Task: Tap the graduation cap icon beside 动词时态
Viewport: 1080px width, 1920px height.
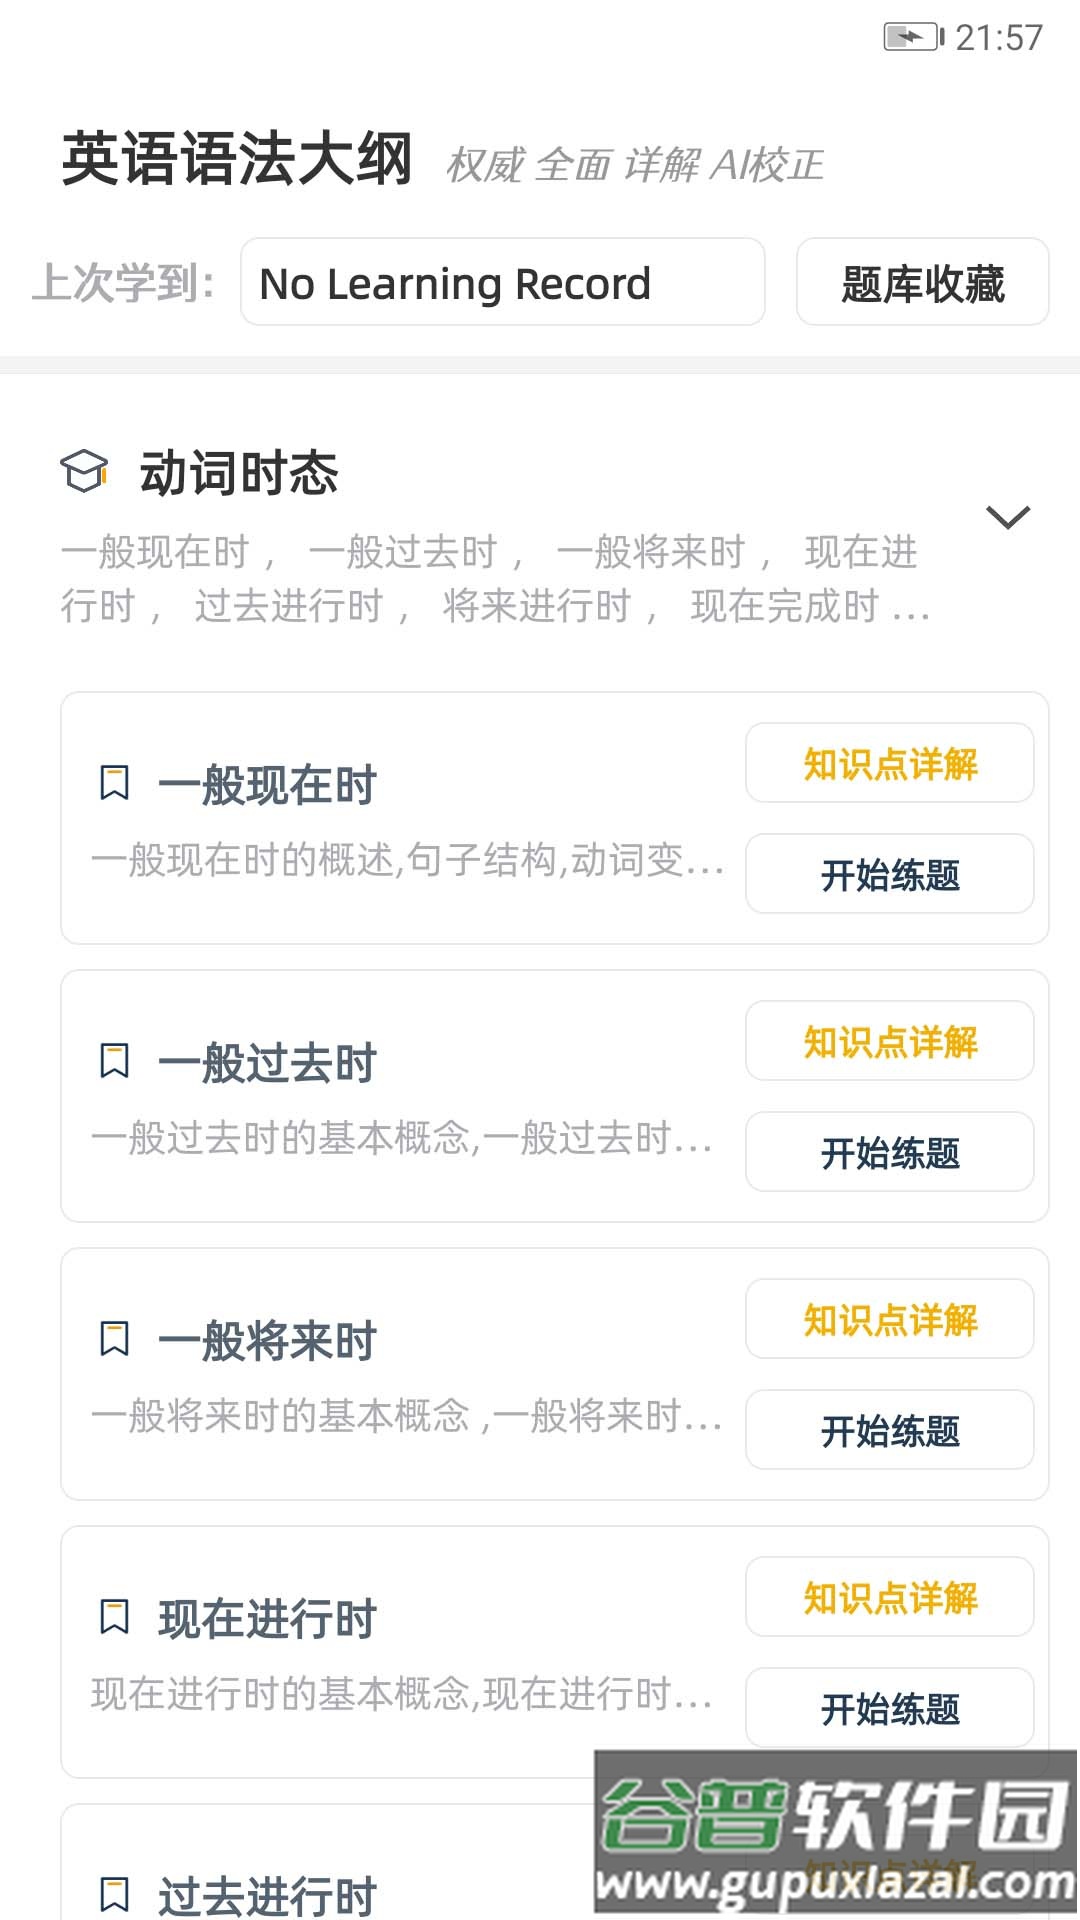Action: (x=84, y=471)
